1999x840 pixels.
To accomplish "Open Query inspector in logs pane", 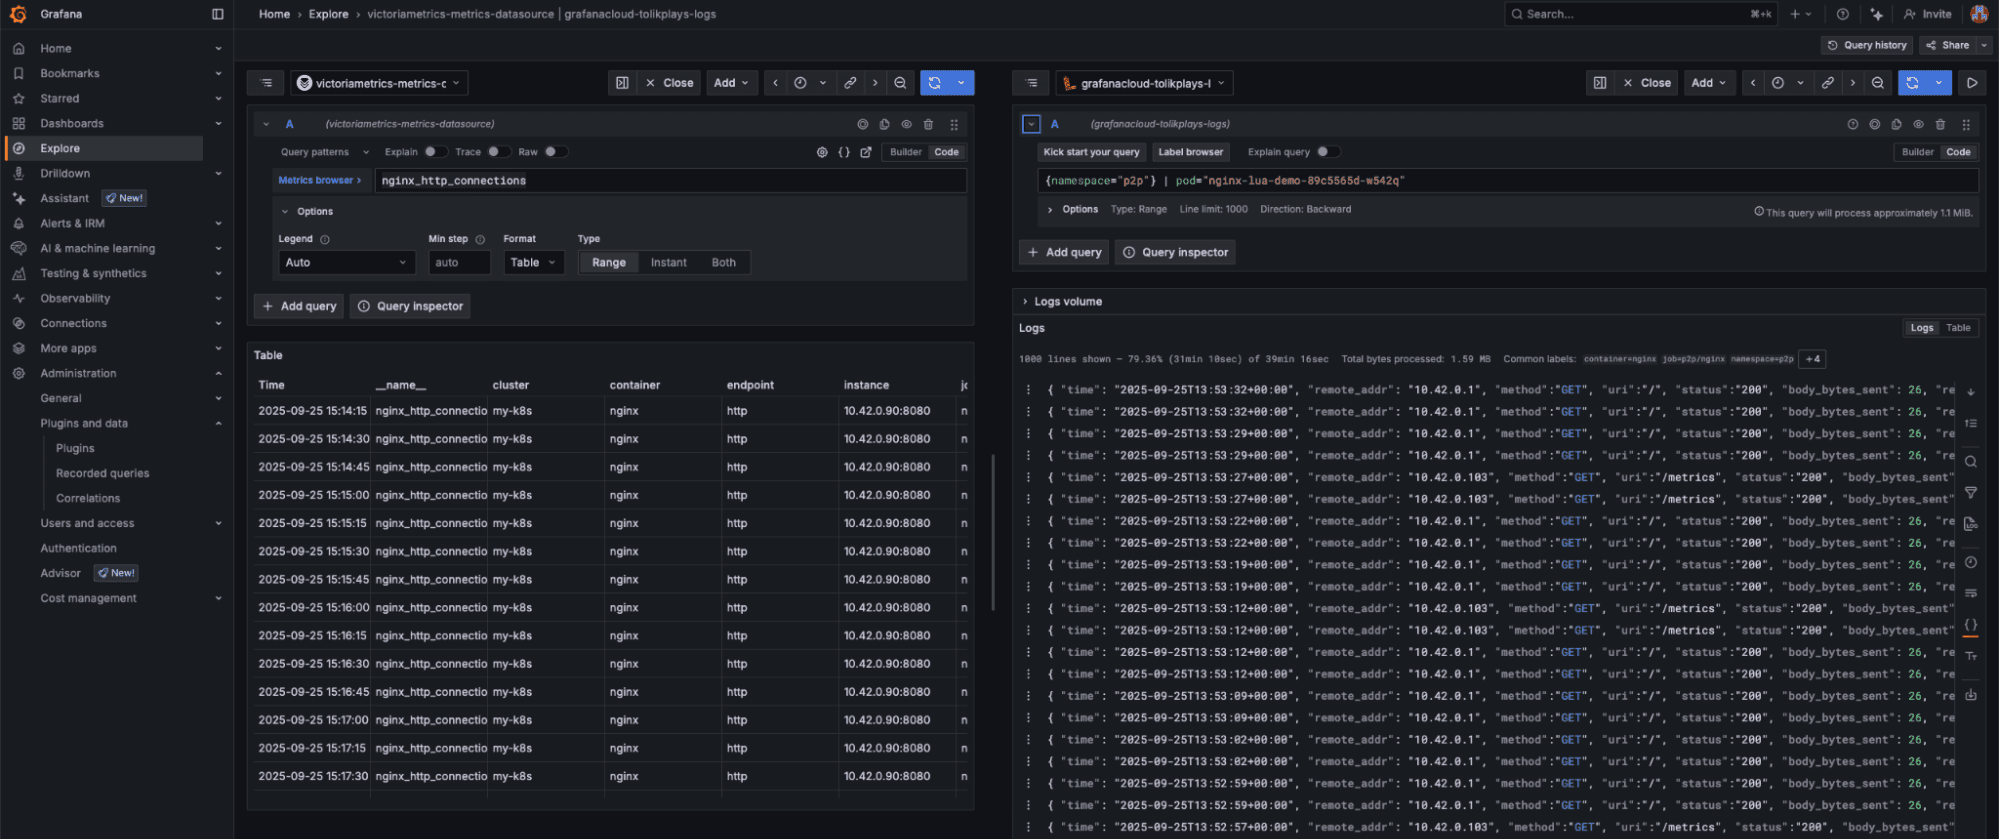I will point(1175,252).
